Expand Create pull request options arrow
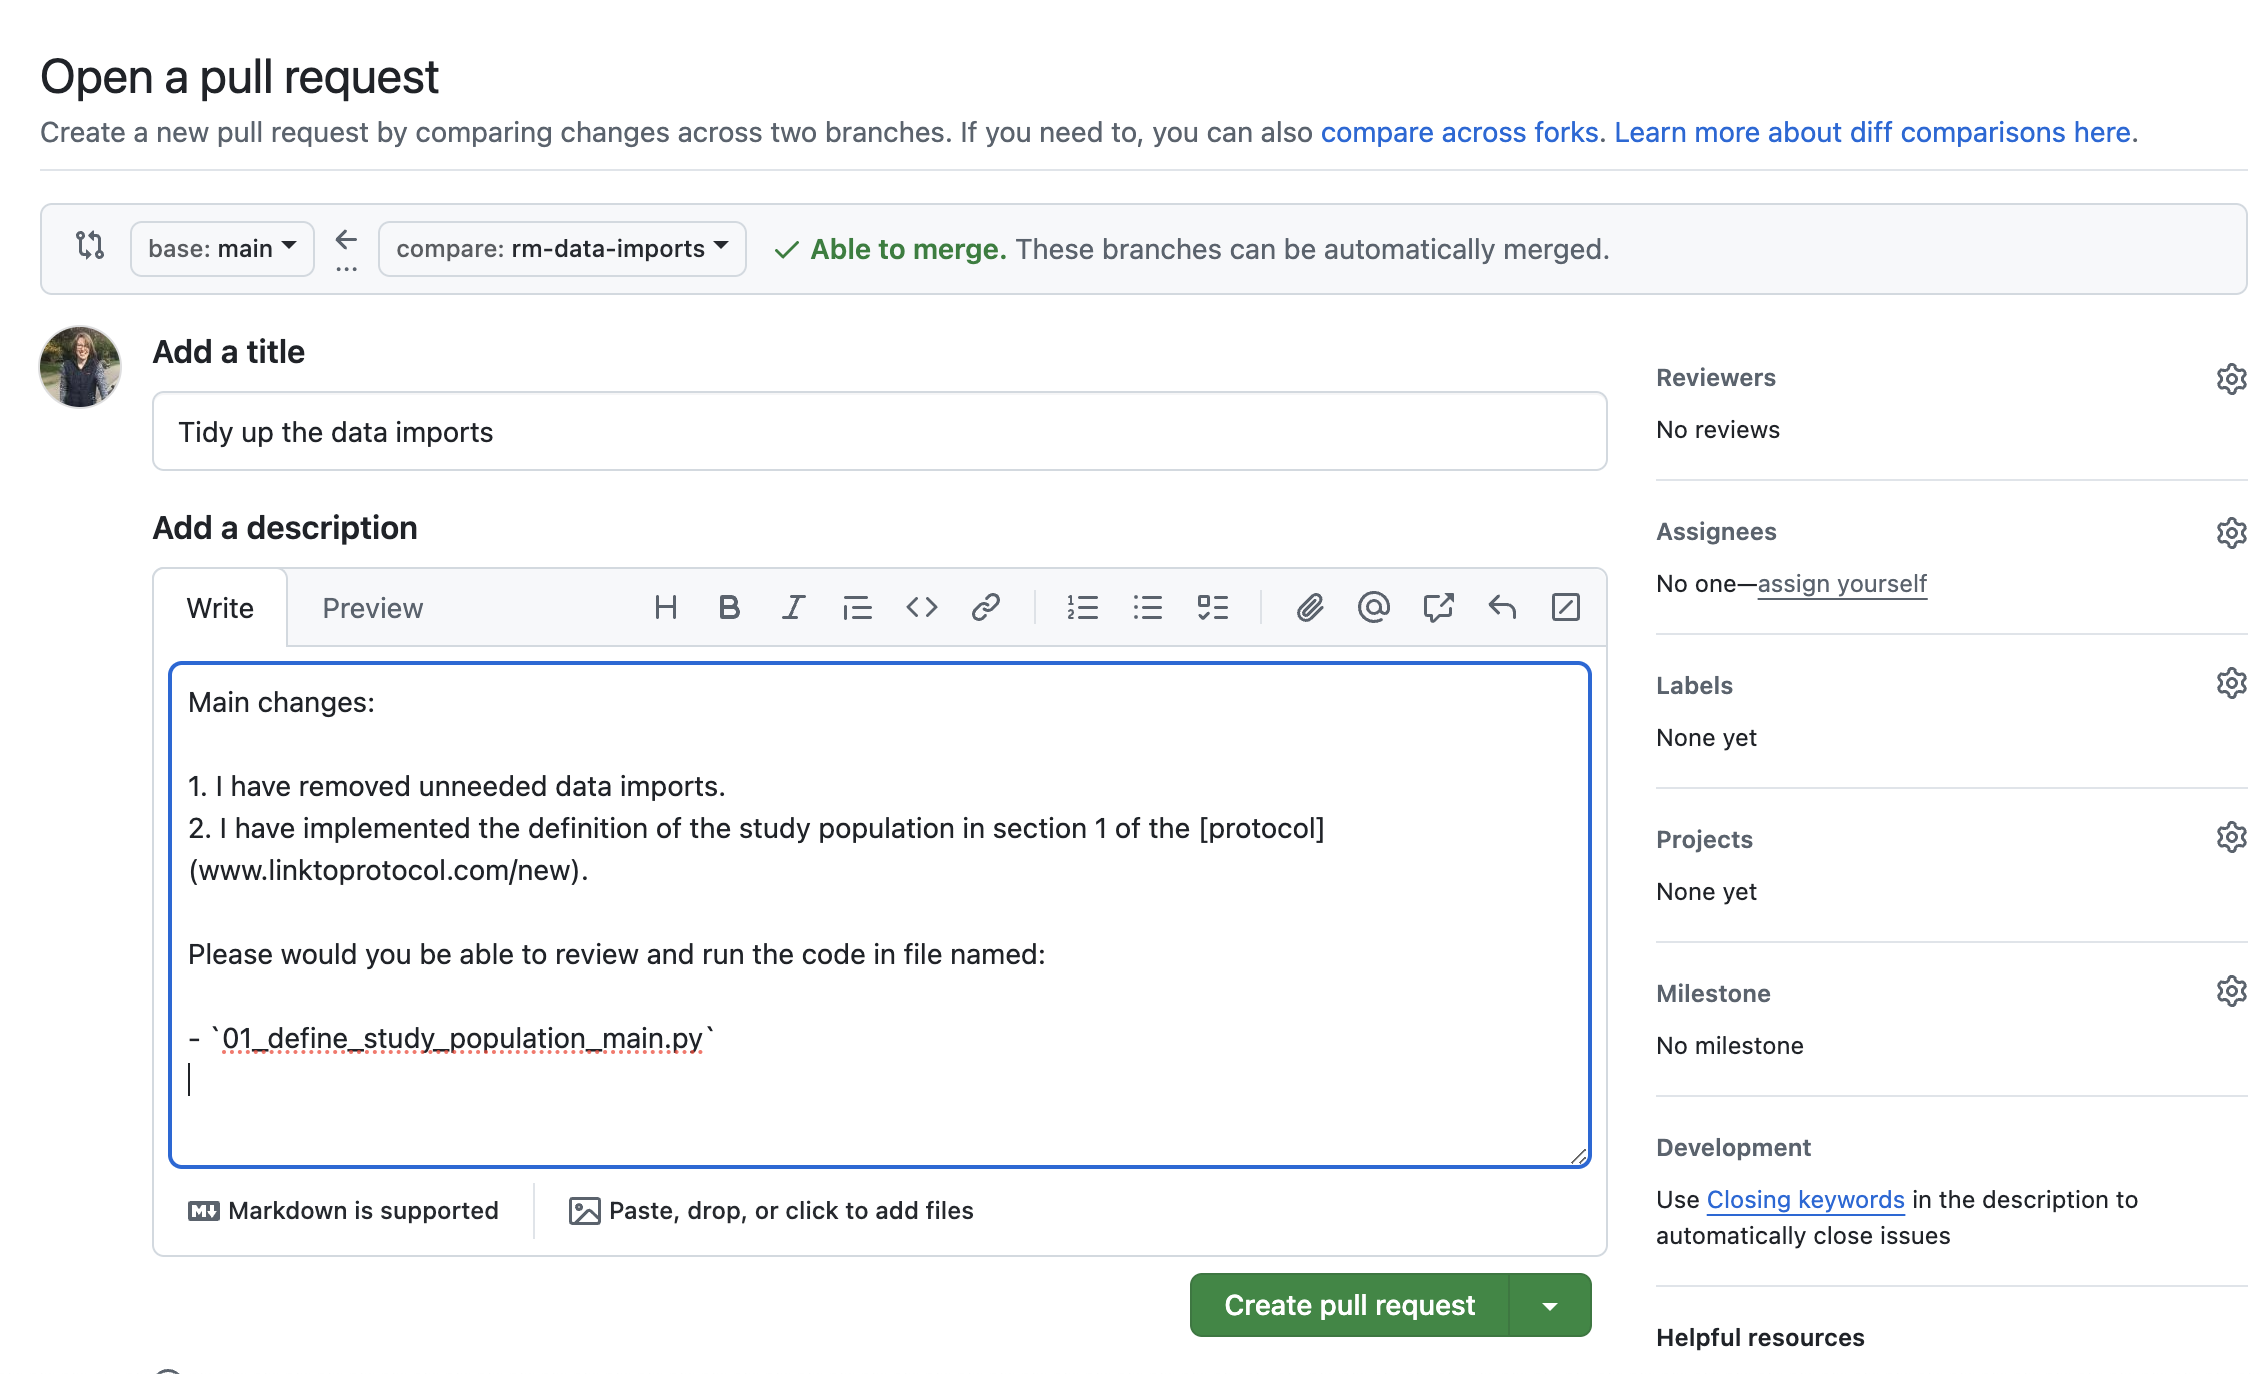 (1550, 1305)
